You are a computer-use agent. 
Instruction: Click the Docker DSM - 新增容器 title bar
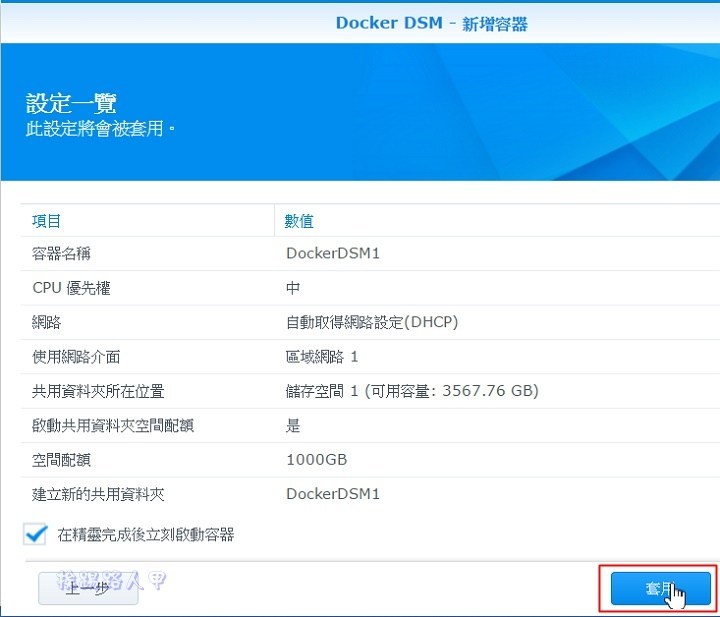point(431,23)
